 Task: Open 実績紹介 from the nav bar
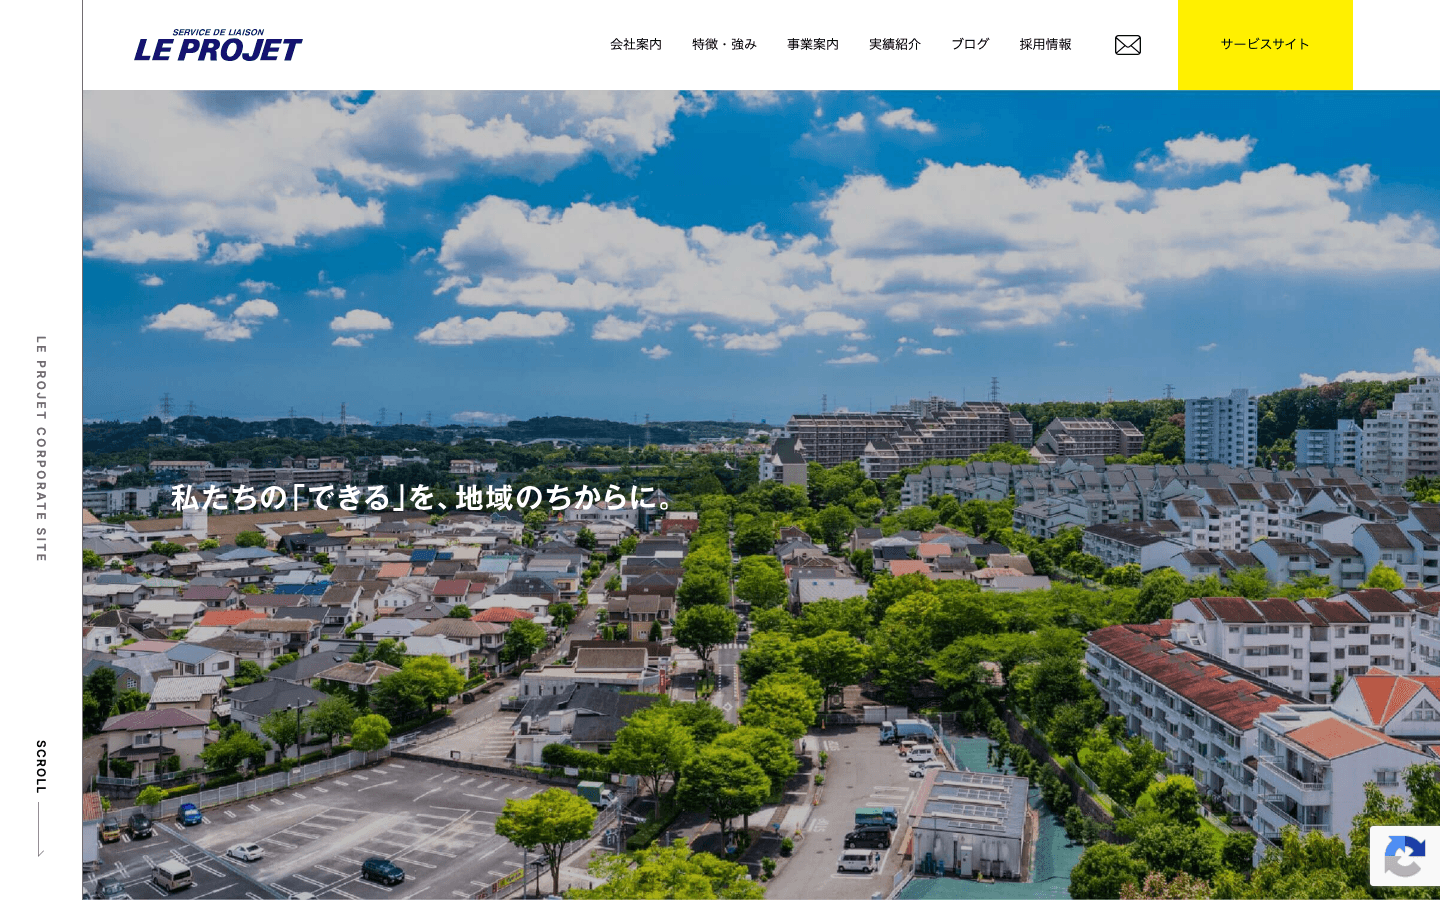coord(895,44)
